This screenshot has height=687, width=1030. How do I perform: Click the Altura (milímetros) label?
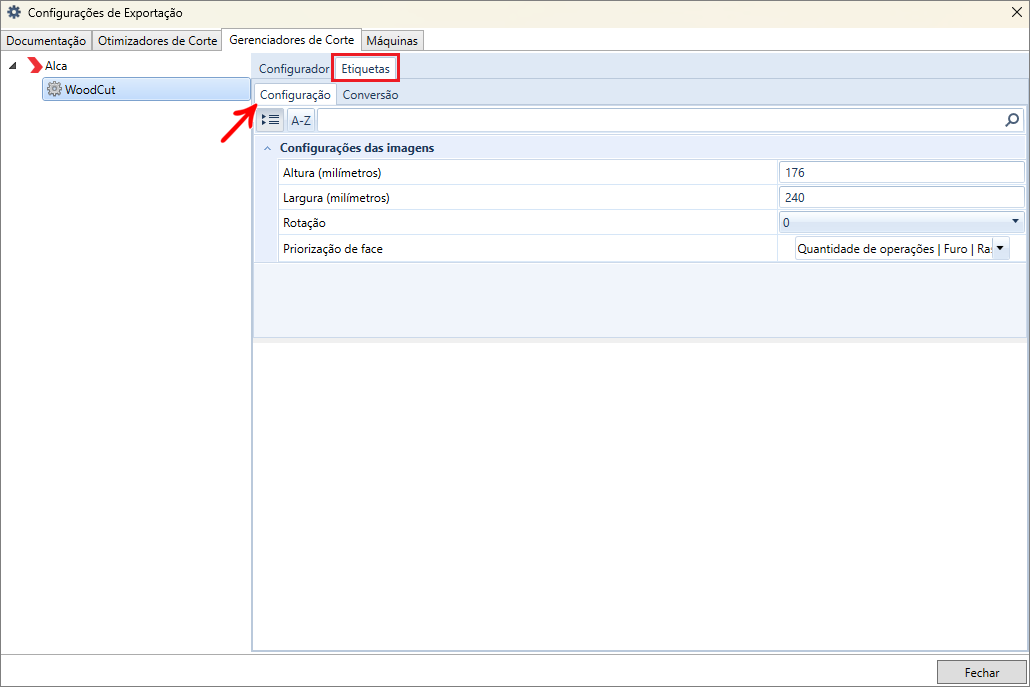click(x=332, y=173)
